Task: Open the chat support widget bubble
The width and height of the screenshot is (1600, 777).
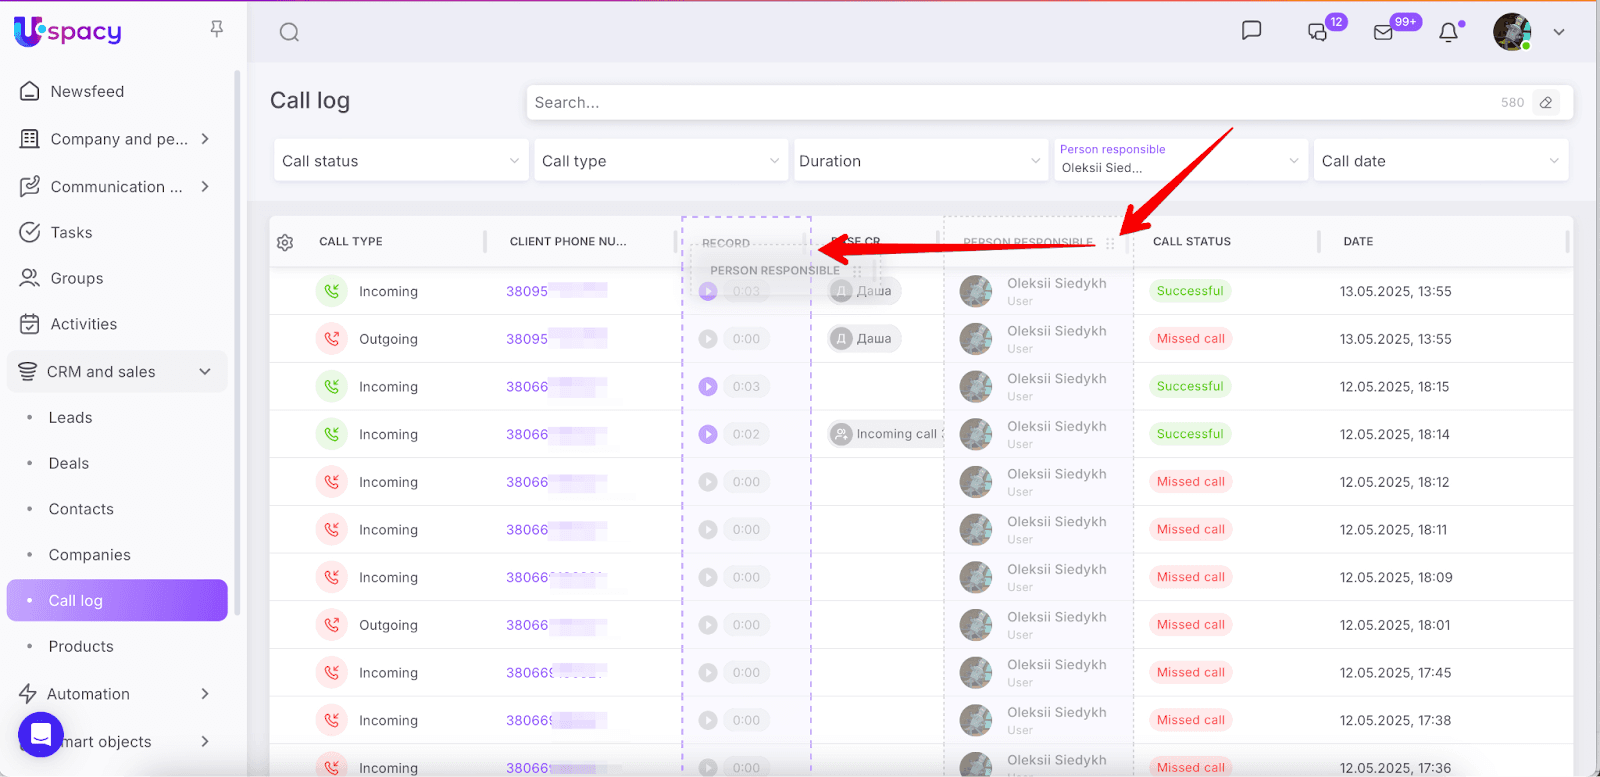Action: click(41, 735)
